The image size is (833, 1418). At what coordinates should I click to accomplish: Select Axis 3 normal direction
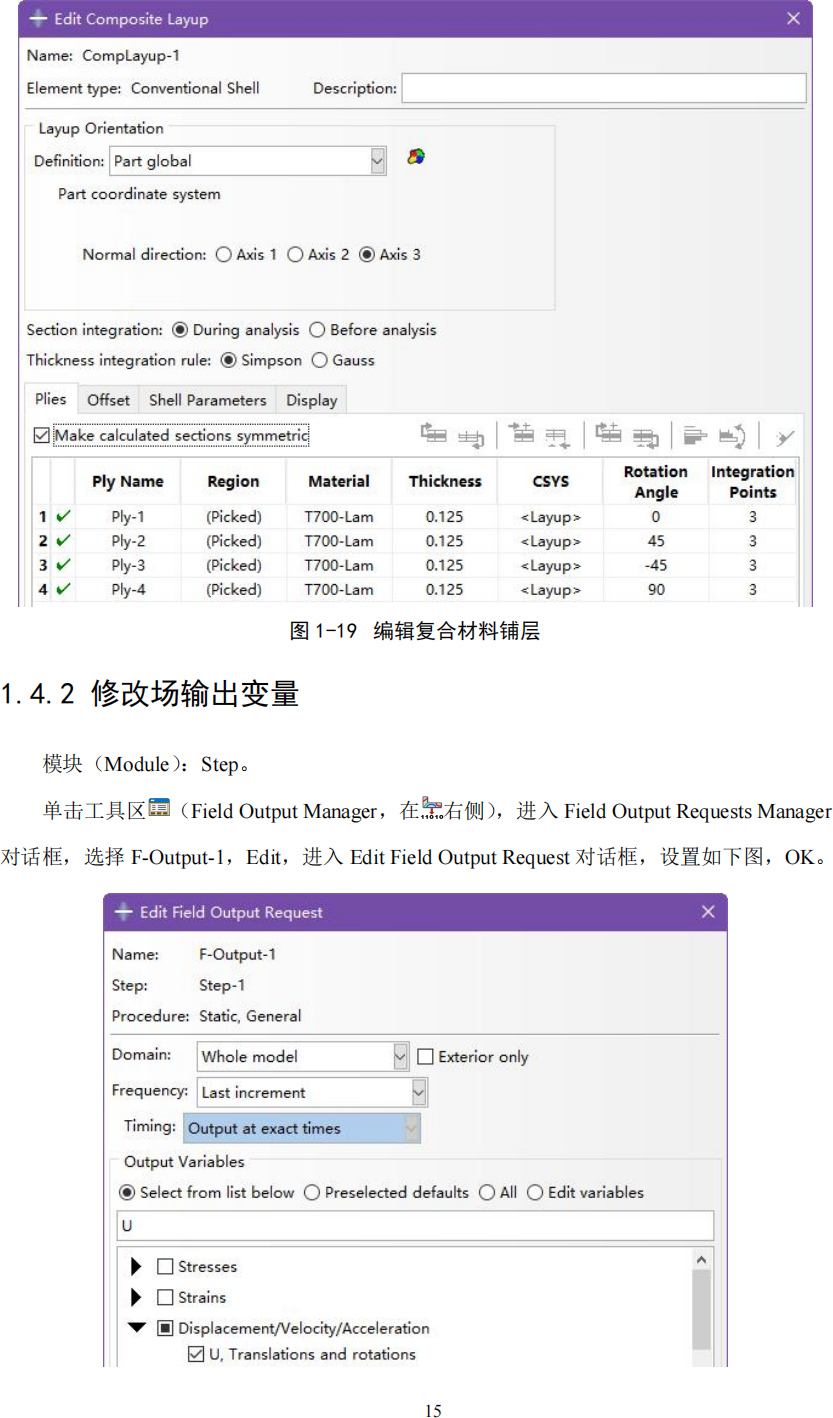pos(367,255)
